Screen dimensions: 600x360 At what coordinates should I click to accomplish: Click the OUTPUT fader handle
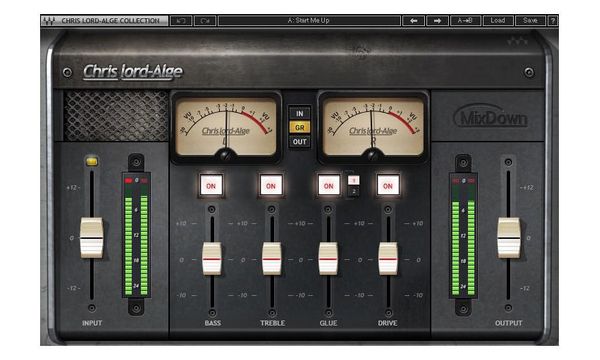tap(509, 238)
